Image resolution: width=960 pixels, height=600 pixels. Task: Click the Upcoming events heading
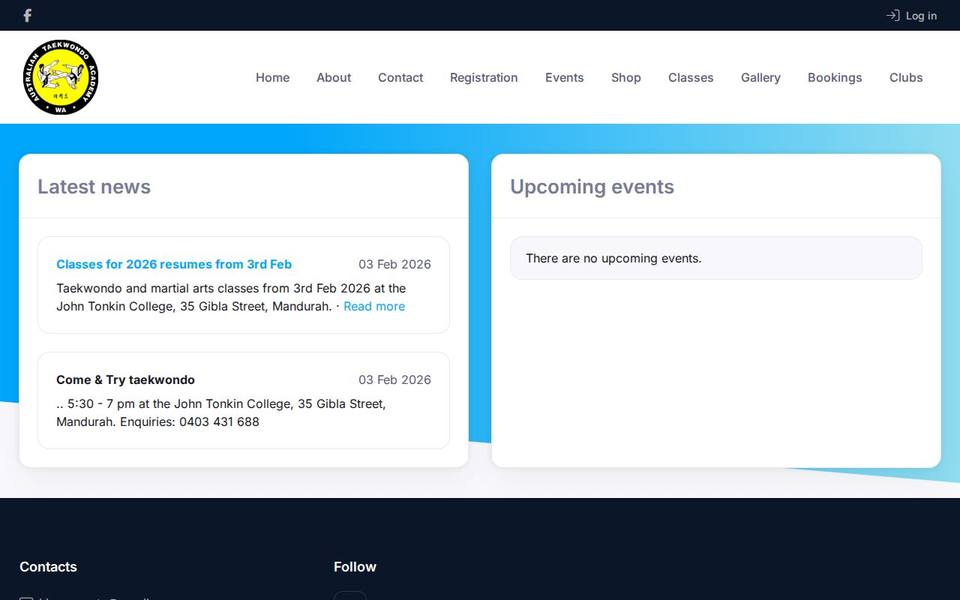tap(592, 187)
